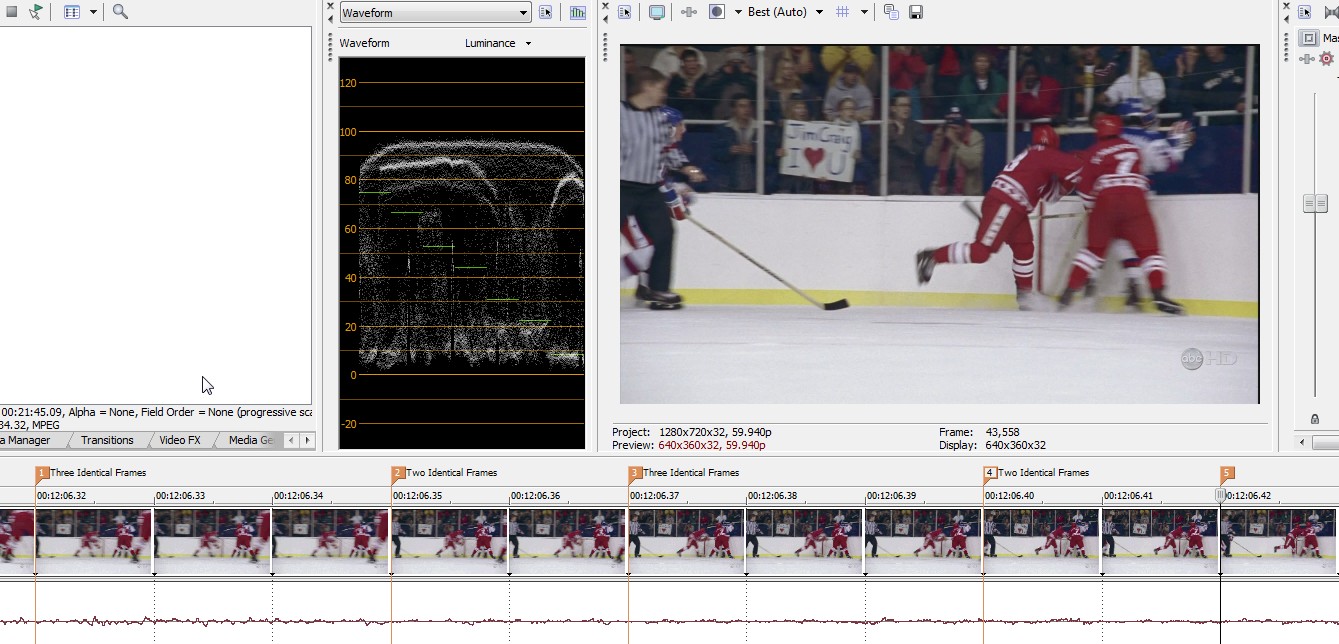The image size is (1339, 644).
Task: Close the Video Preview panel
Action: click(606, 6)
